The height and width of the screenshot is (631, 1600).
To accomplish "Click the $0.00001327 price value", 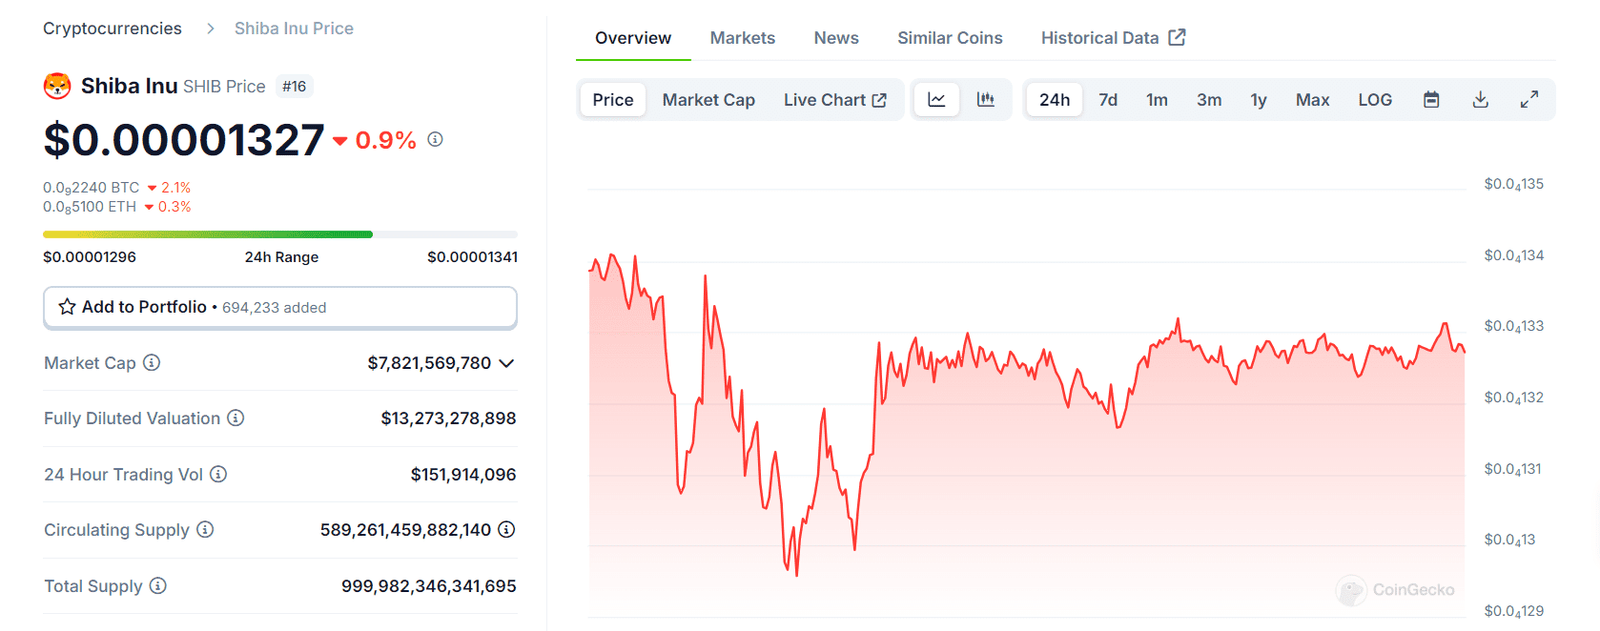I will (x=184, y=140).
